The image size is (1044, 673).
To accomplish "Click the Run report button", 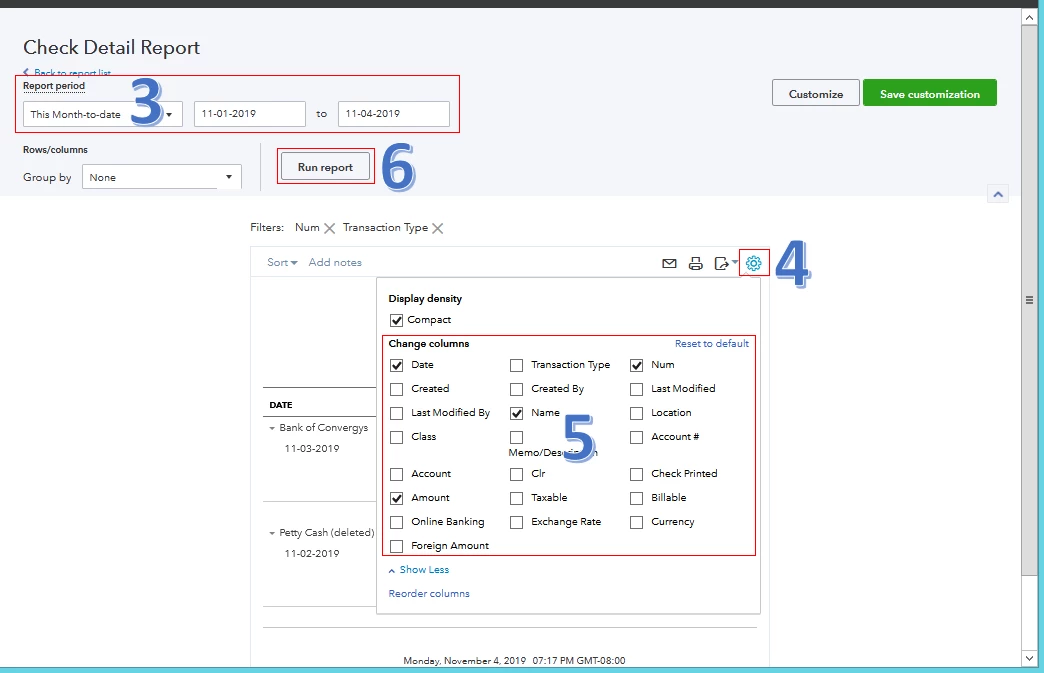I will click(x=325, y=167).
